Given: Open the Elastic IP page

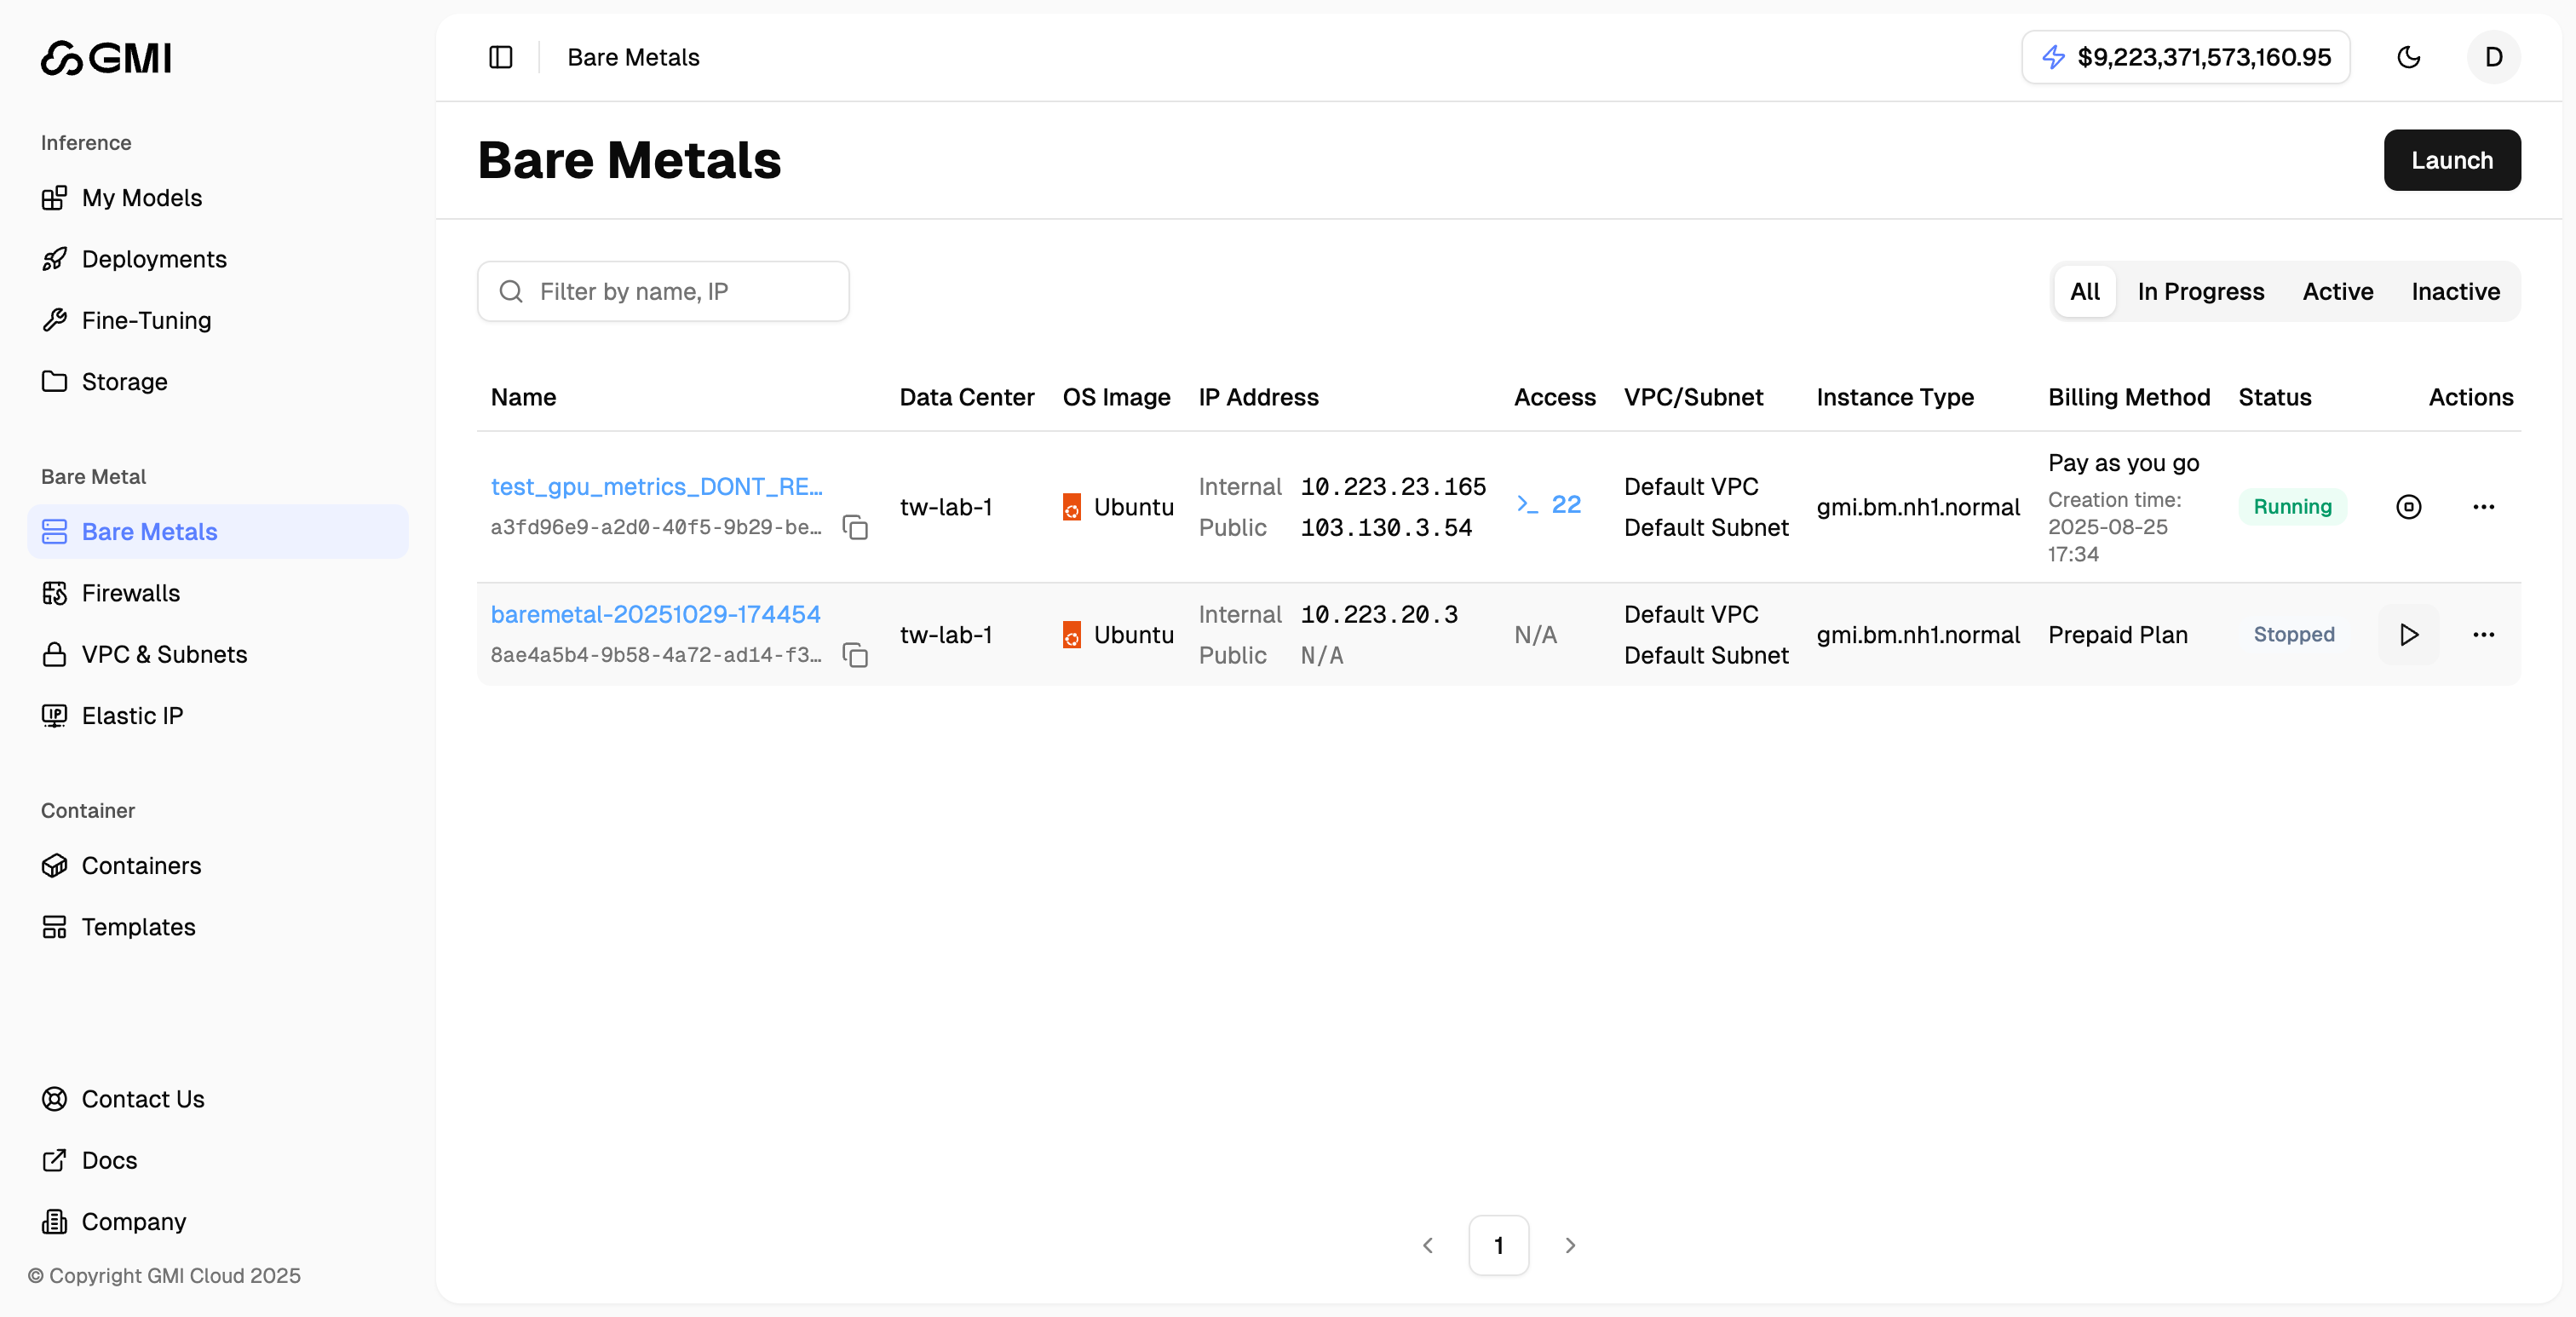Looking at the screenshot, I should (x=132, y=715).
